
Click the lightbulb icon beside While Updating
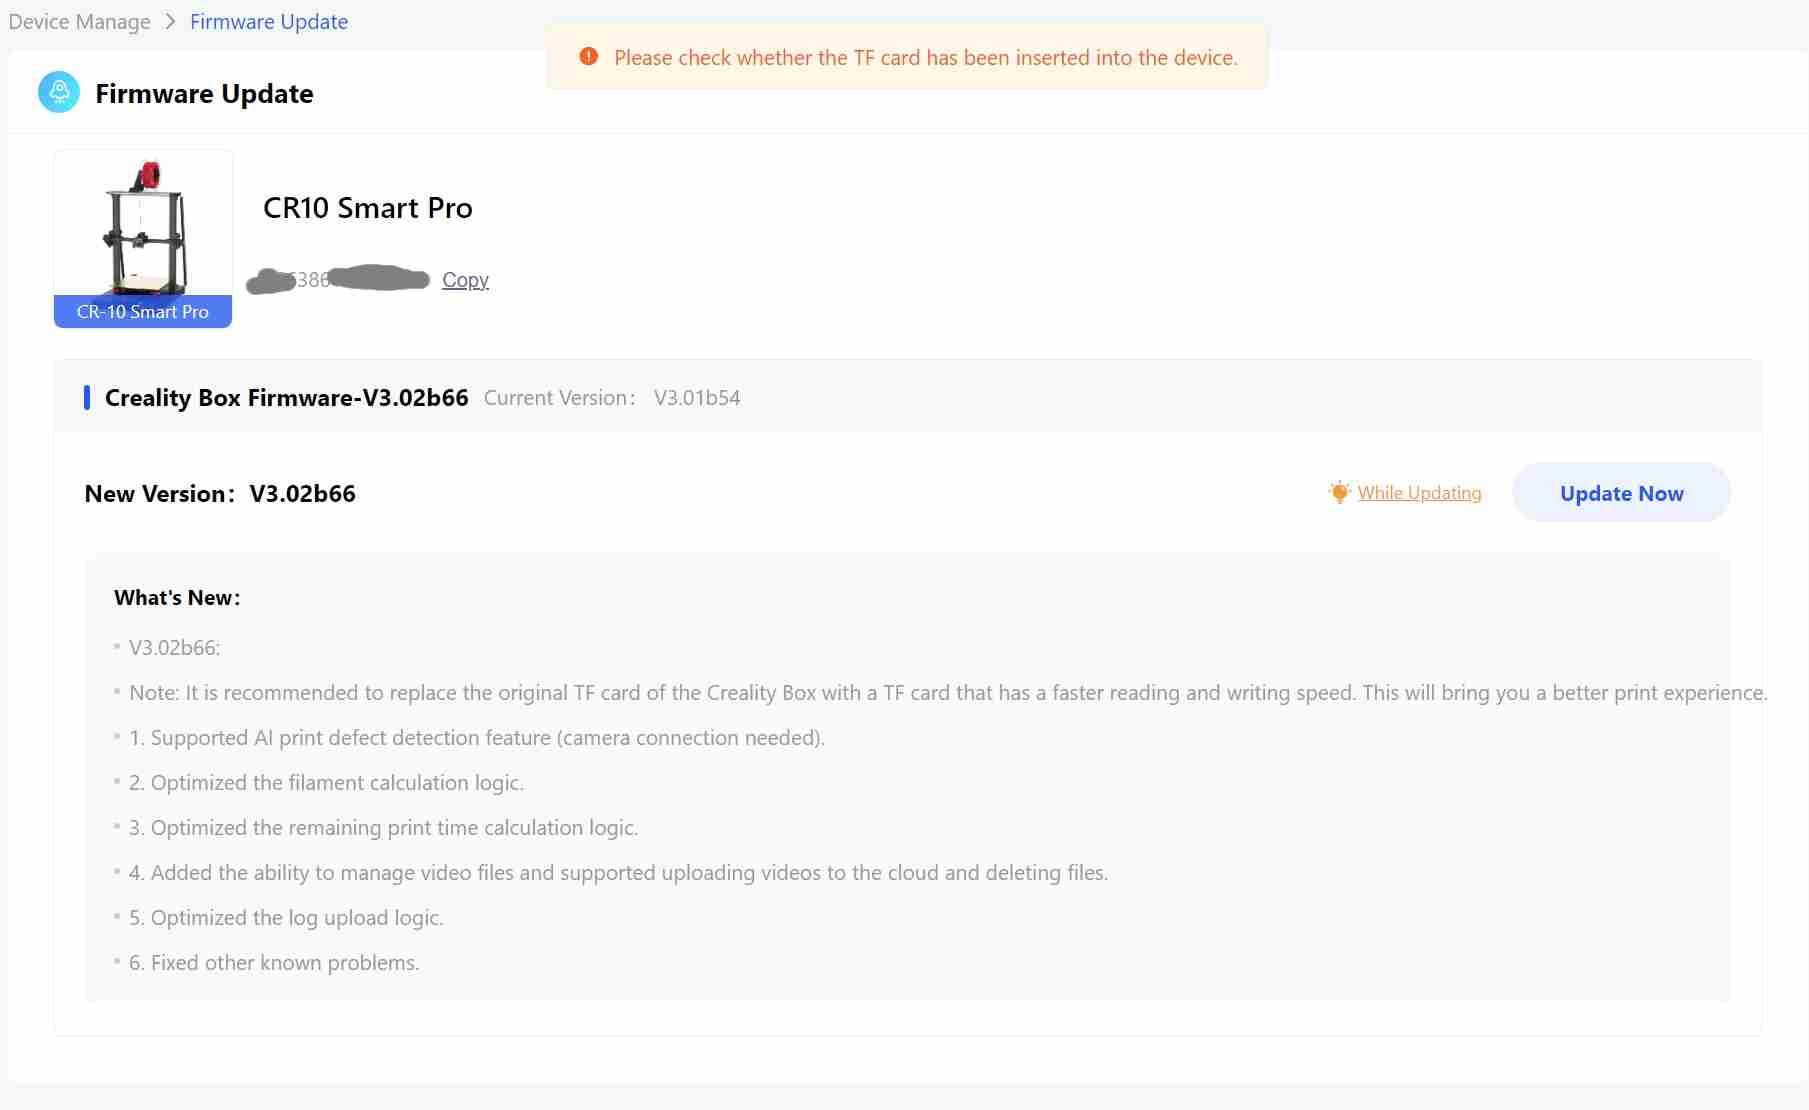tap(1339, 492)
